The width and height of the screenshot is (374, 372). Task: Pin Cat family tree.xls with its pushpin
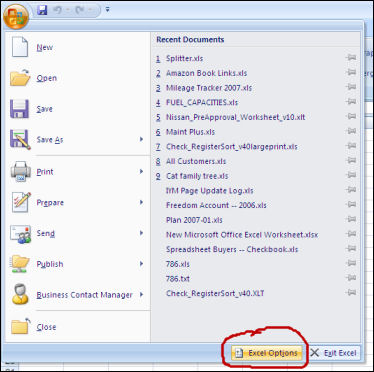click(351, 175)
